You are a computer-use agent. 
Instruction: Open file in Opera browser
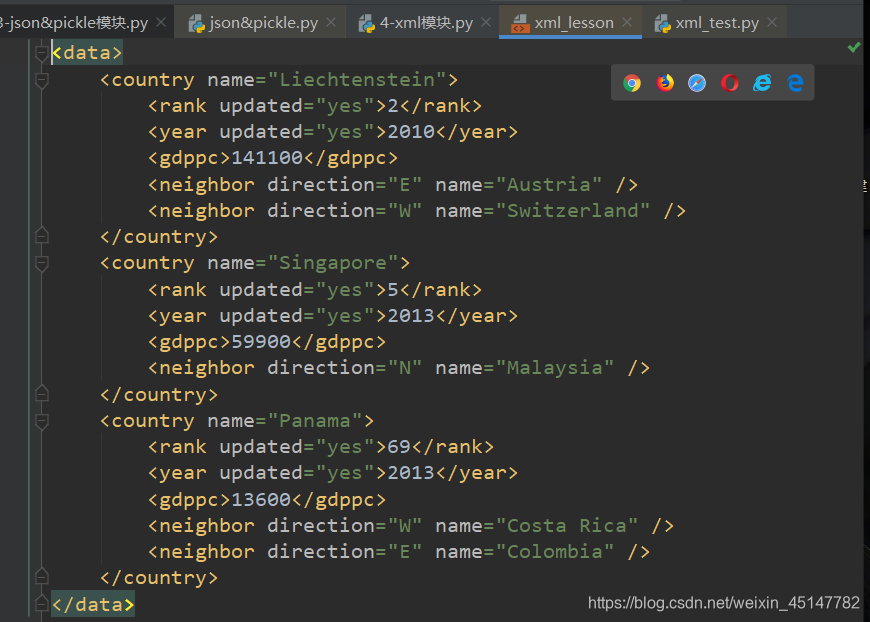730,83
